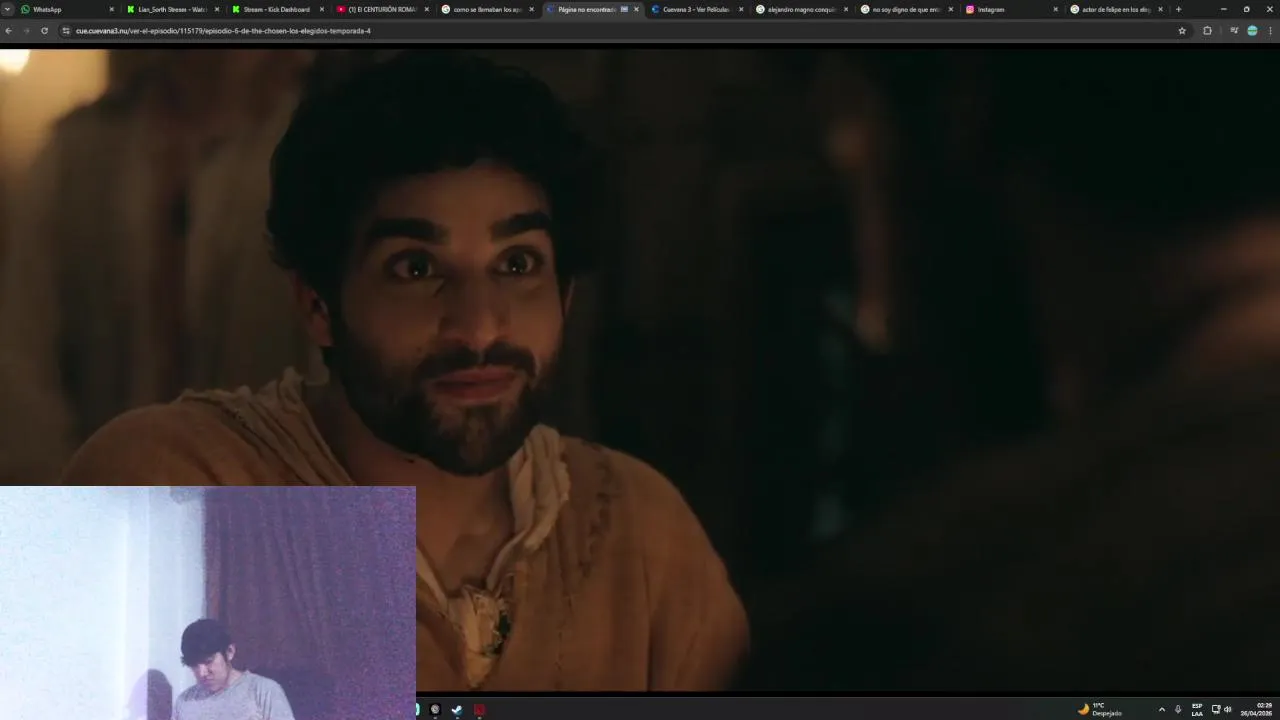Viewport: 1280px width, 720px height.
Task: Open the red app icon in taskbar
Action: (479, 710)
